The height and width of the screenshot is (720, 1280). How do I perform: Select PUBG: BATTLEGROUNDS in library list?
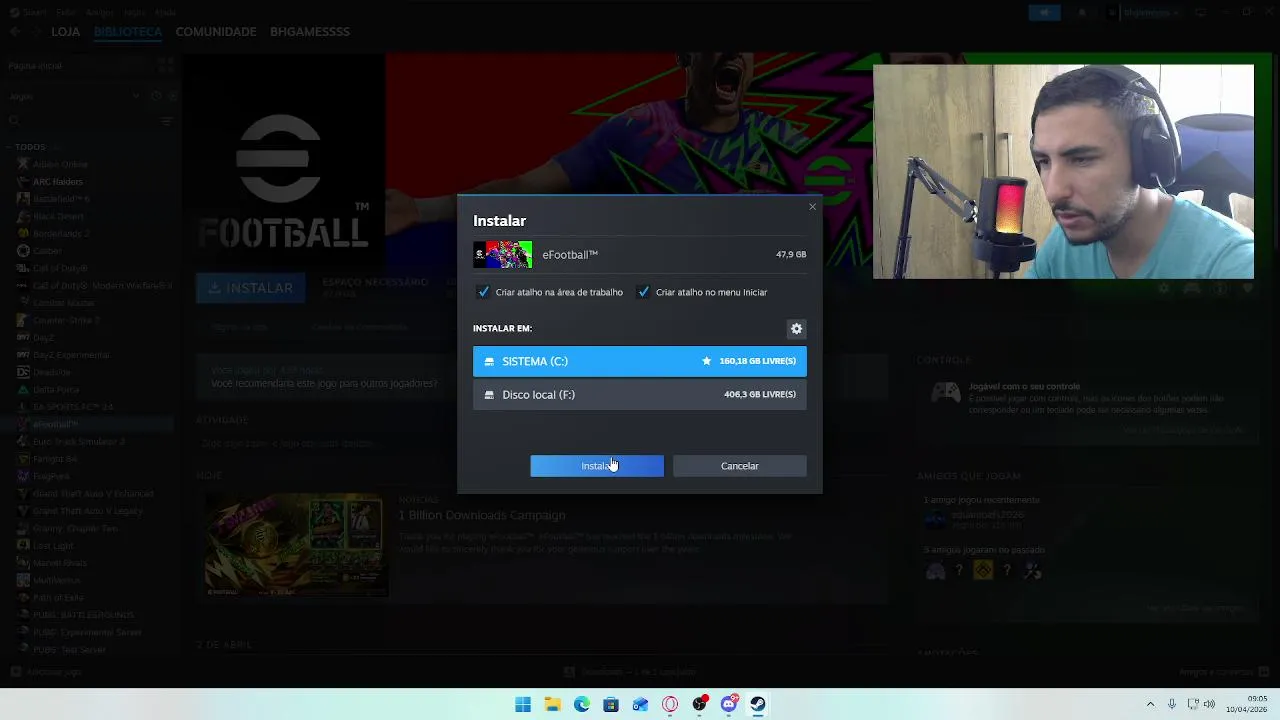coord(83,615)
